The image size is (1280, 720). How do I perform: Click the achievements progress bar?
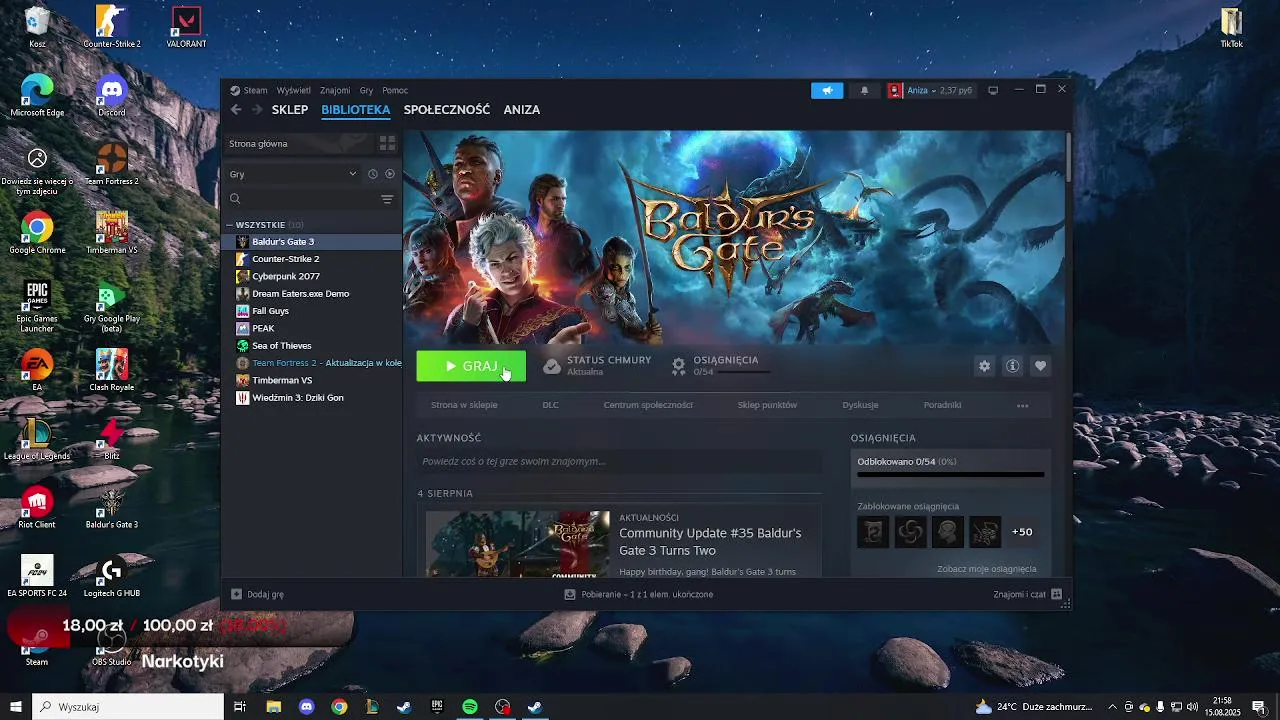coord(950,475)
